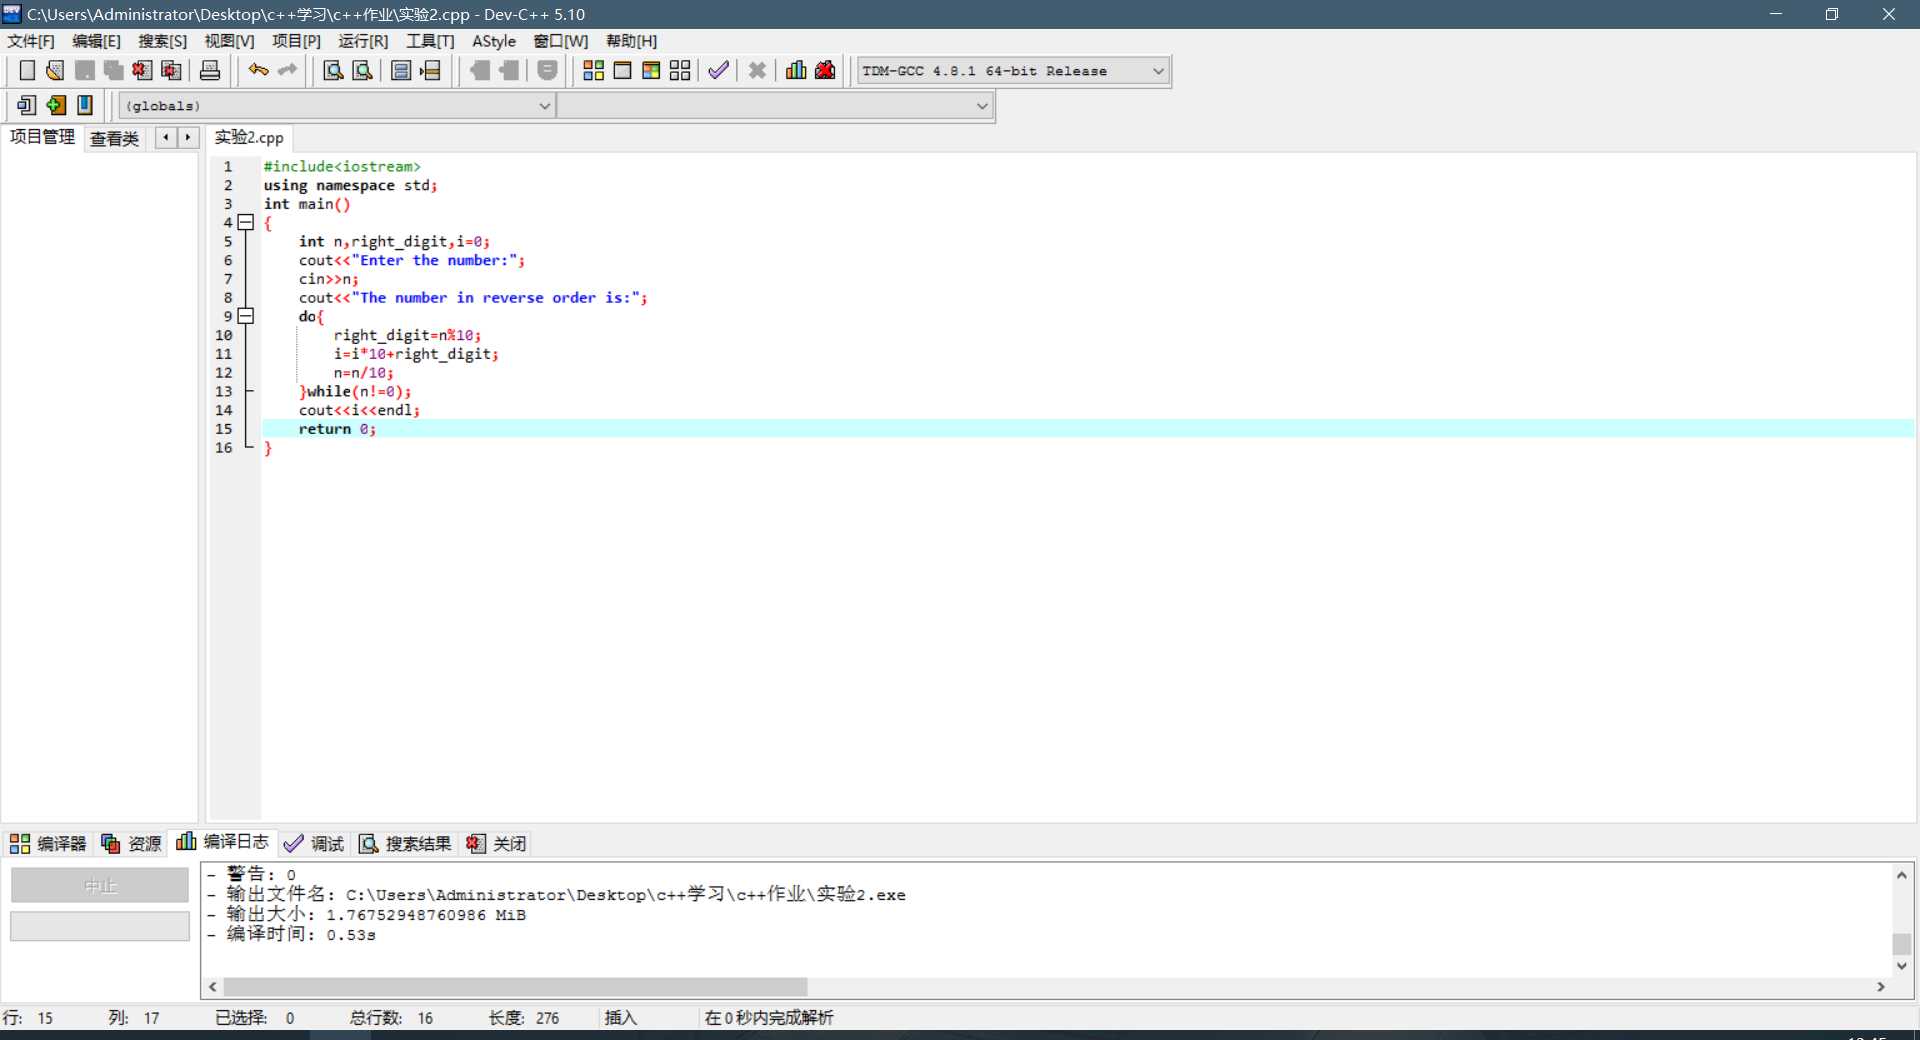Viewport: 1920px width, 1040px height.
Task: Click compile log scroll up arrow
Action: click(x=1902, y=875)
